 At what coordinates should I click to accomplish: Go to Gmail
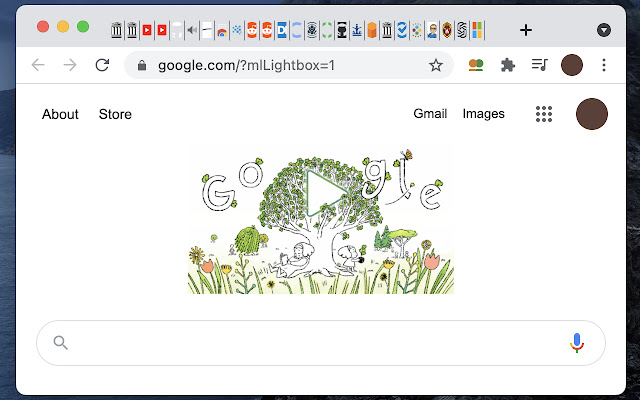(x=430, y=113)
